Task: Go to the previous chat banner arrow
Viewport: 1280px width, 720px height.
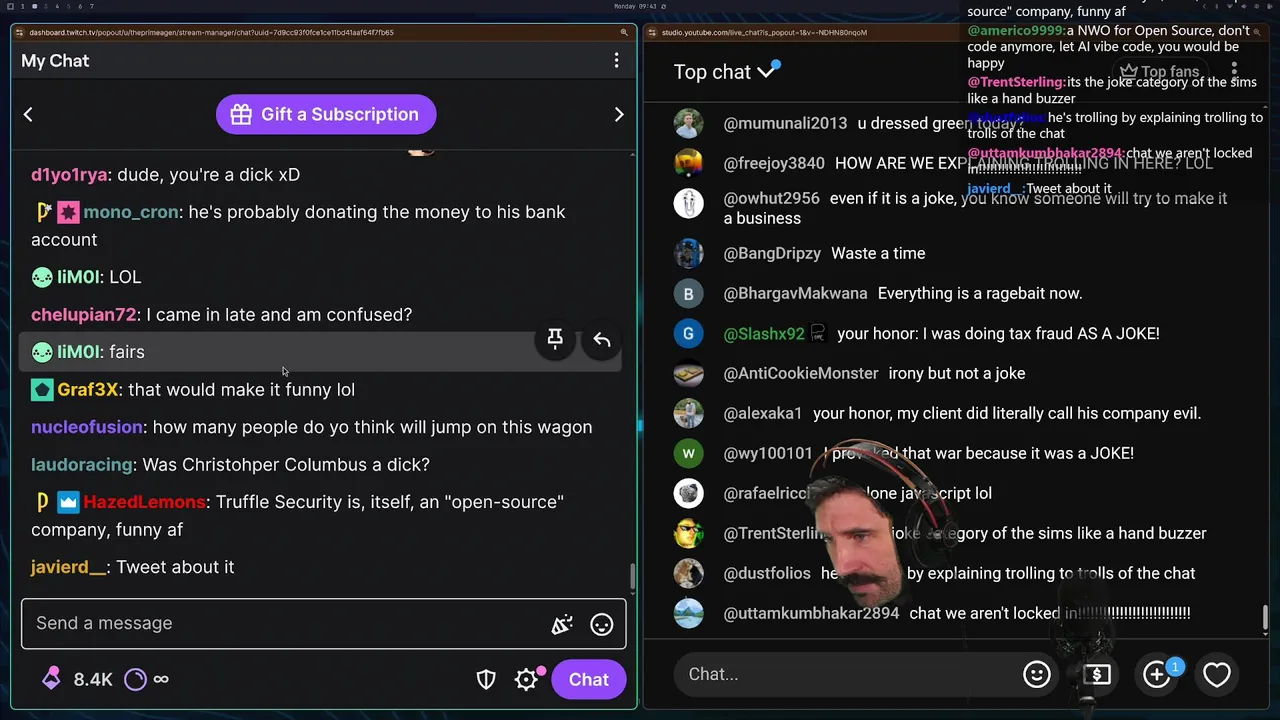Action: 28,114
